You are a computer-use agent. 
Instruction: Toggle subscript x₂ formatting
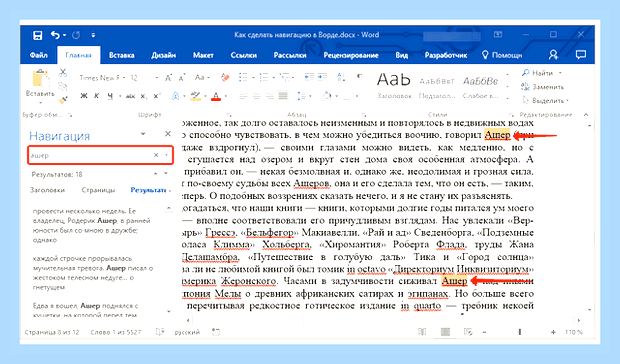point(144,96)
